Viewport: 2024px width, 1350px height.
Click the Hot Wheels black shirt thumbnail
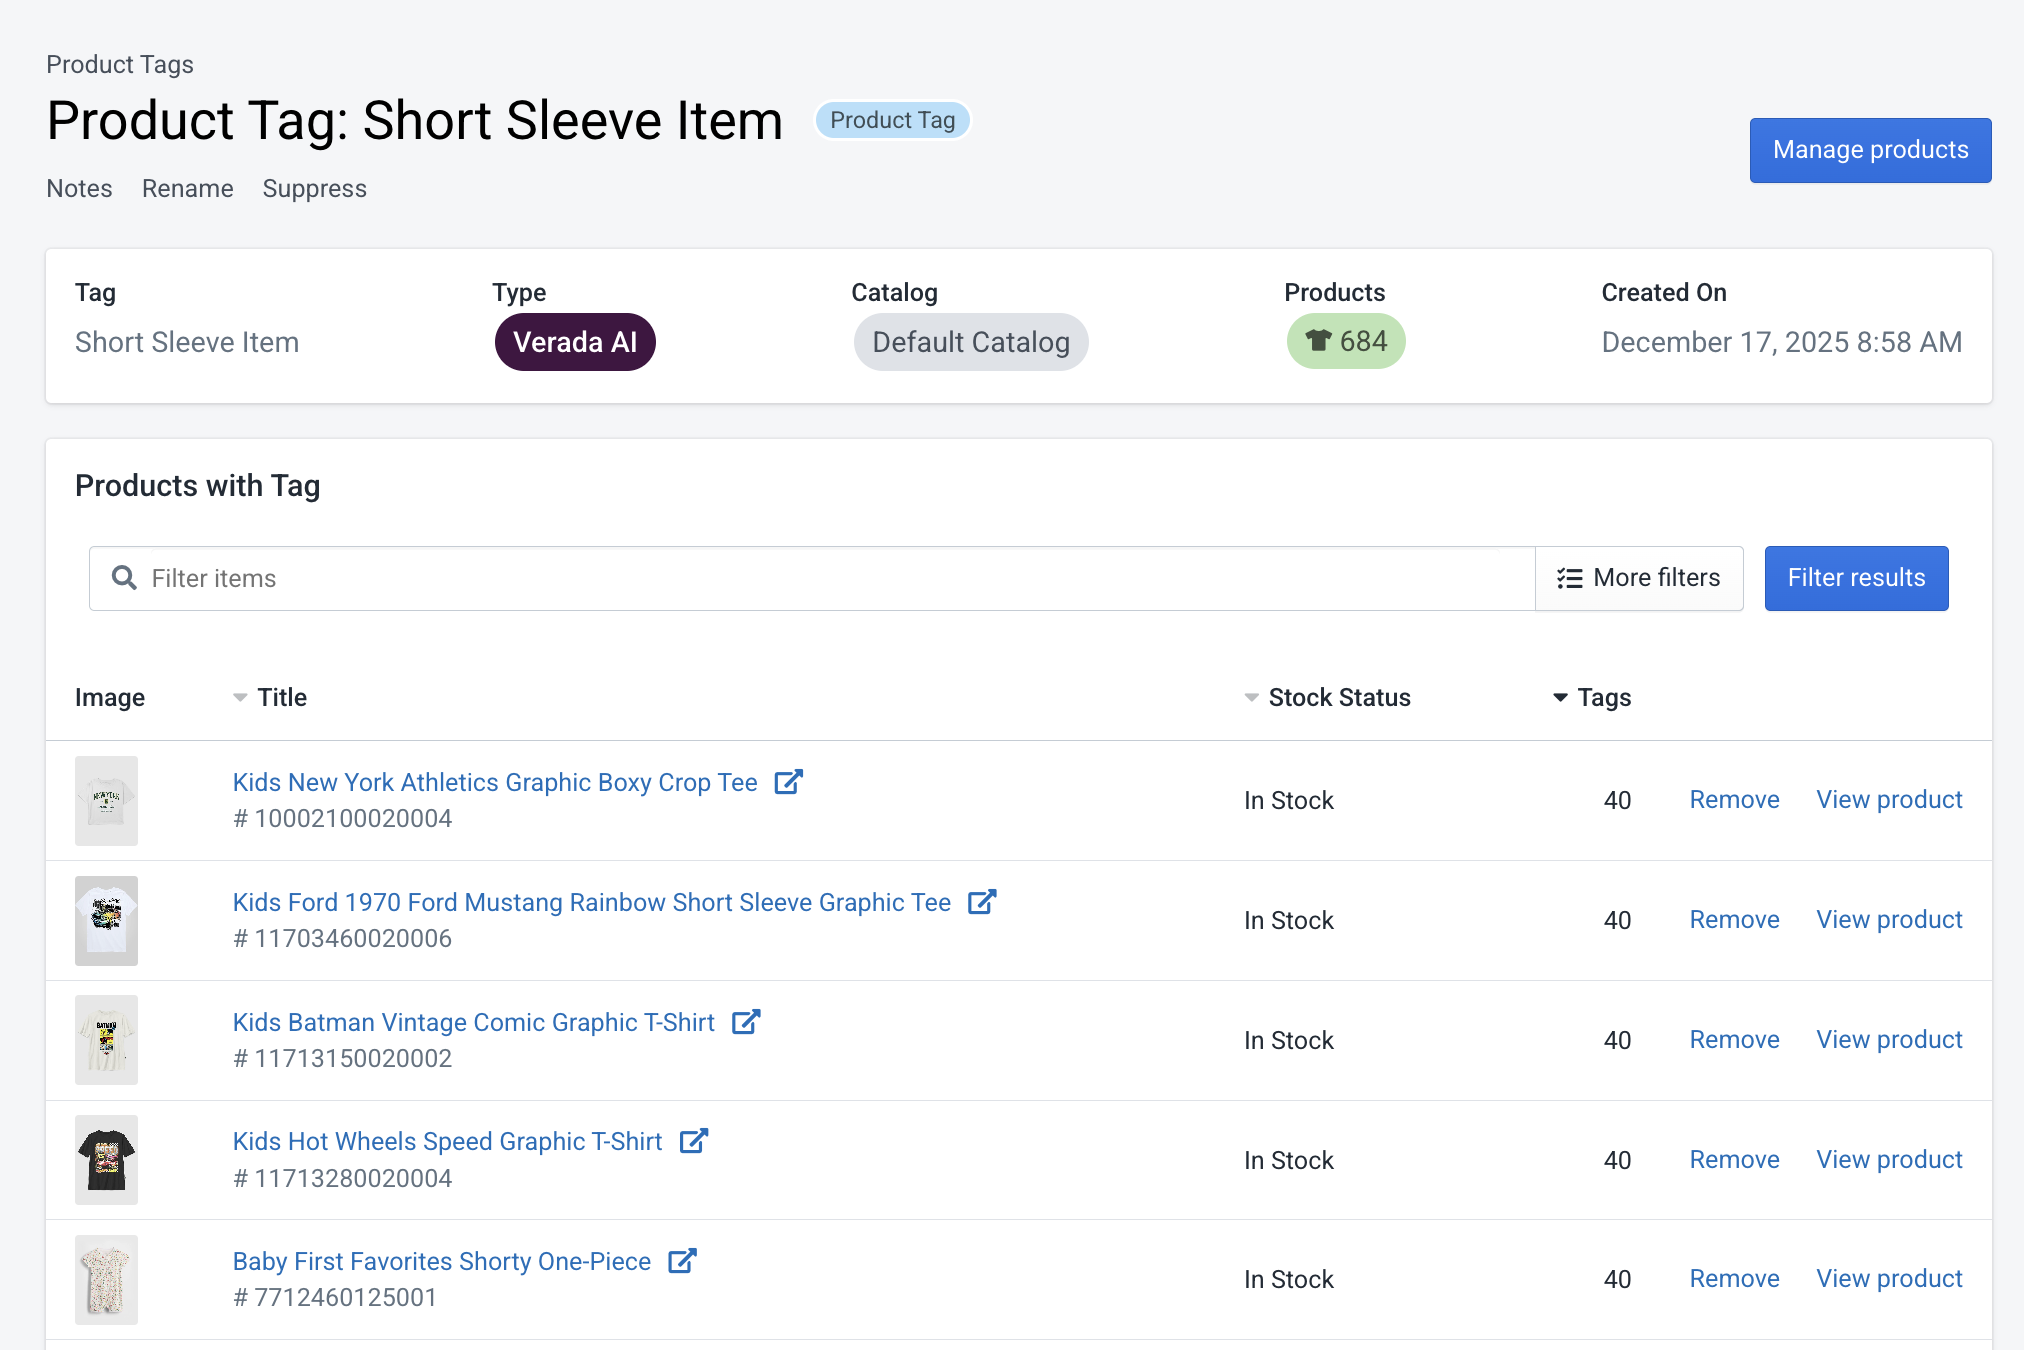coord(106,1160)
